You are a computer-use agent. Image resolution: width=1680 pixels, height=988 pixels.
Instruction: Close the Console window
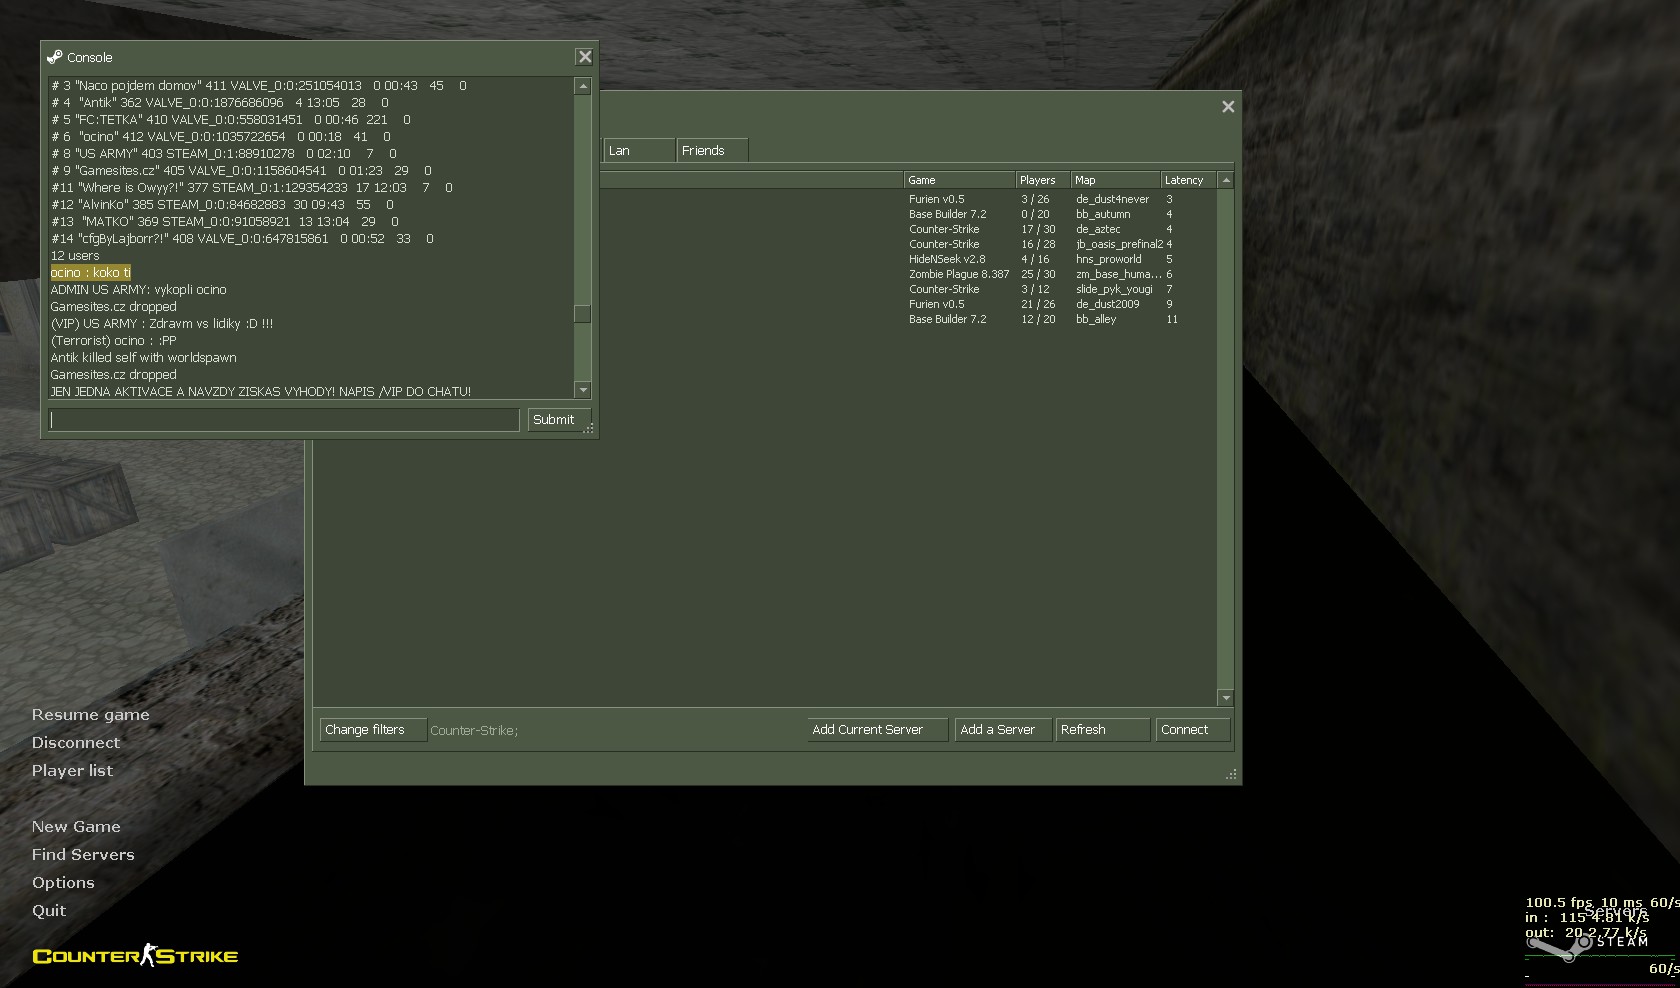585,58
